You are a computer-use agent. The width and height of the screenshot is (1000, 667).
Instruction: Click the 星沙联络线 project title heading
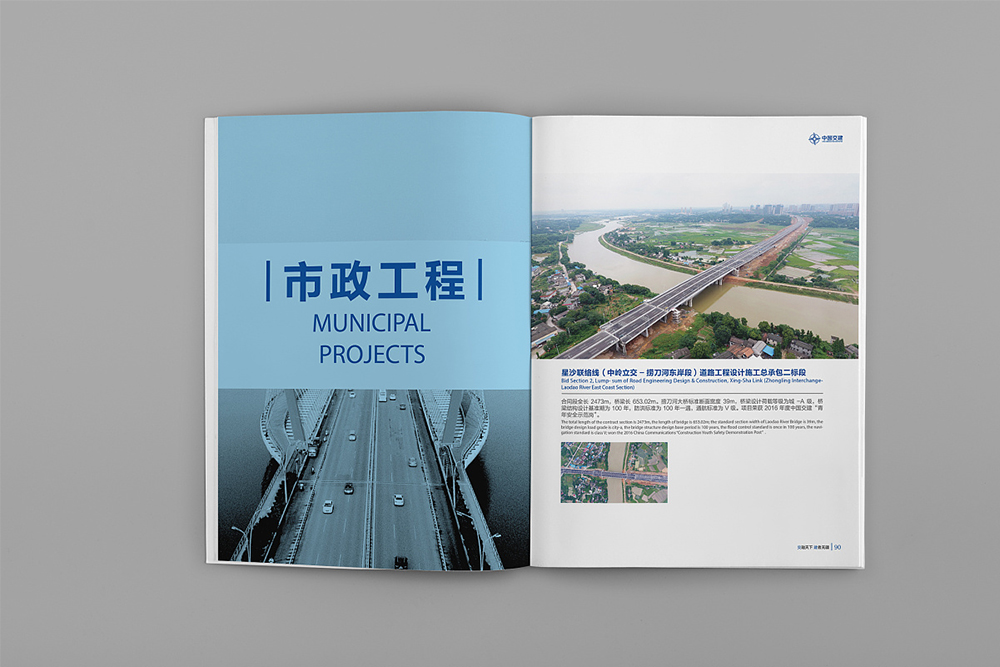pyautogui.click(x=685, y=371)
